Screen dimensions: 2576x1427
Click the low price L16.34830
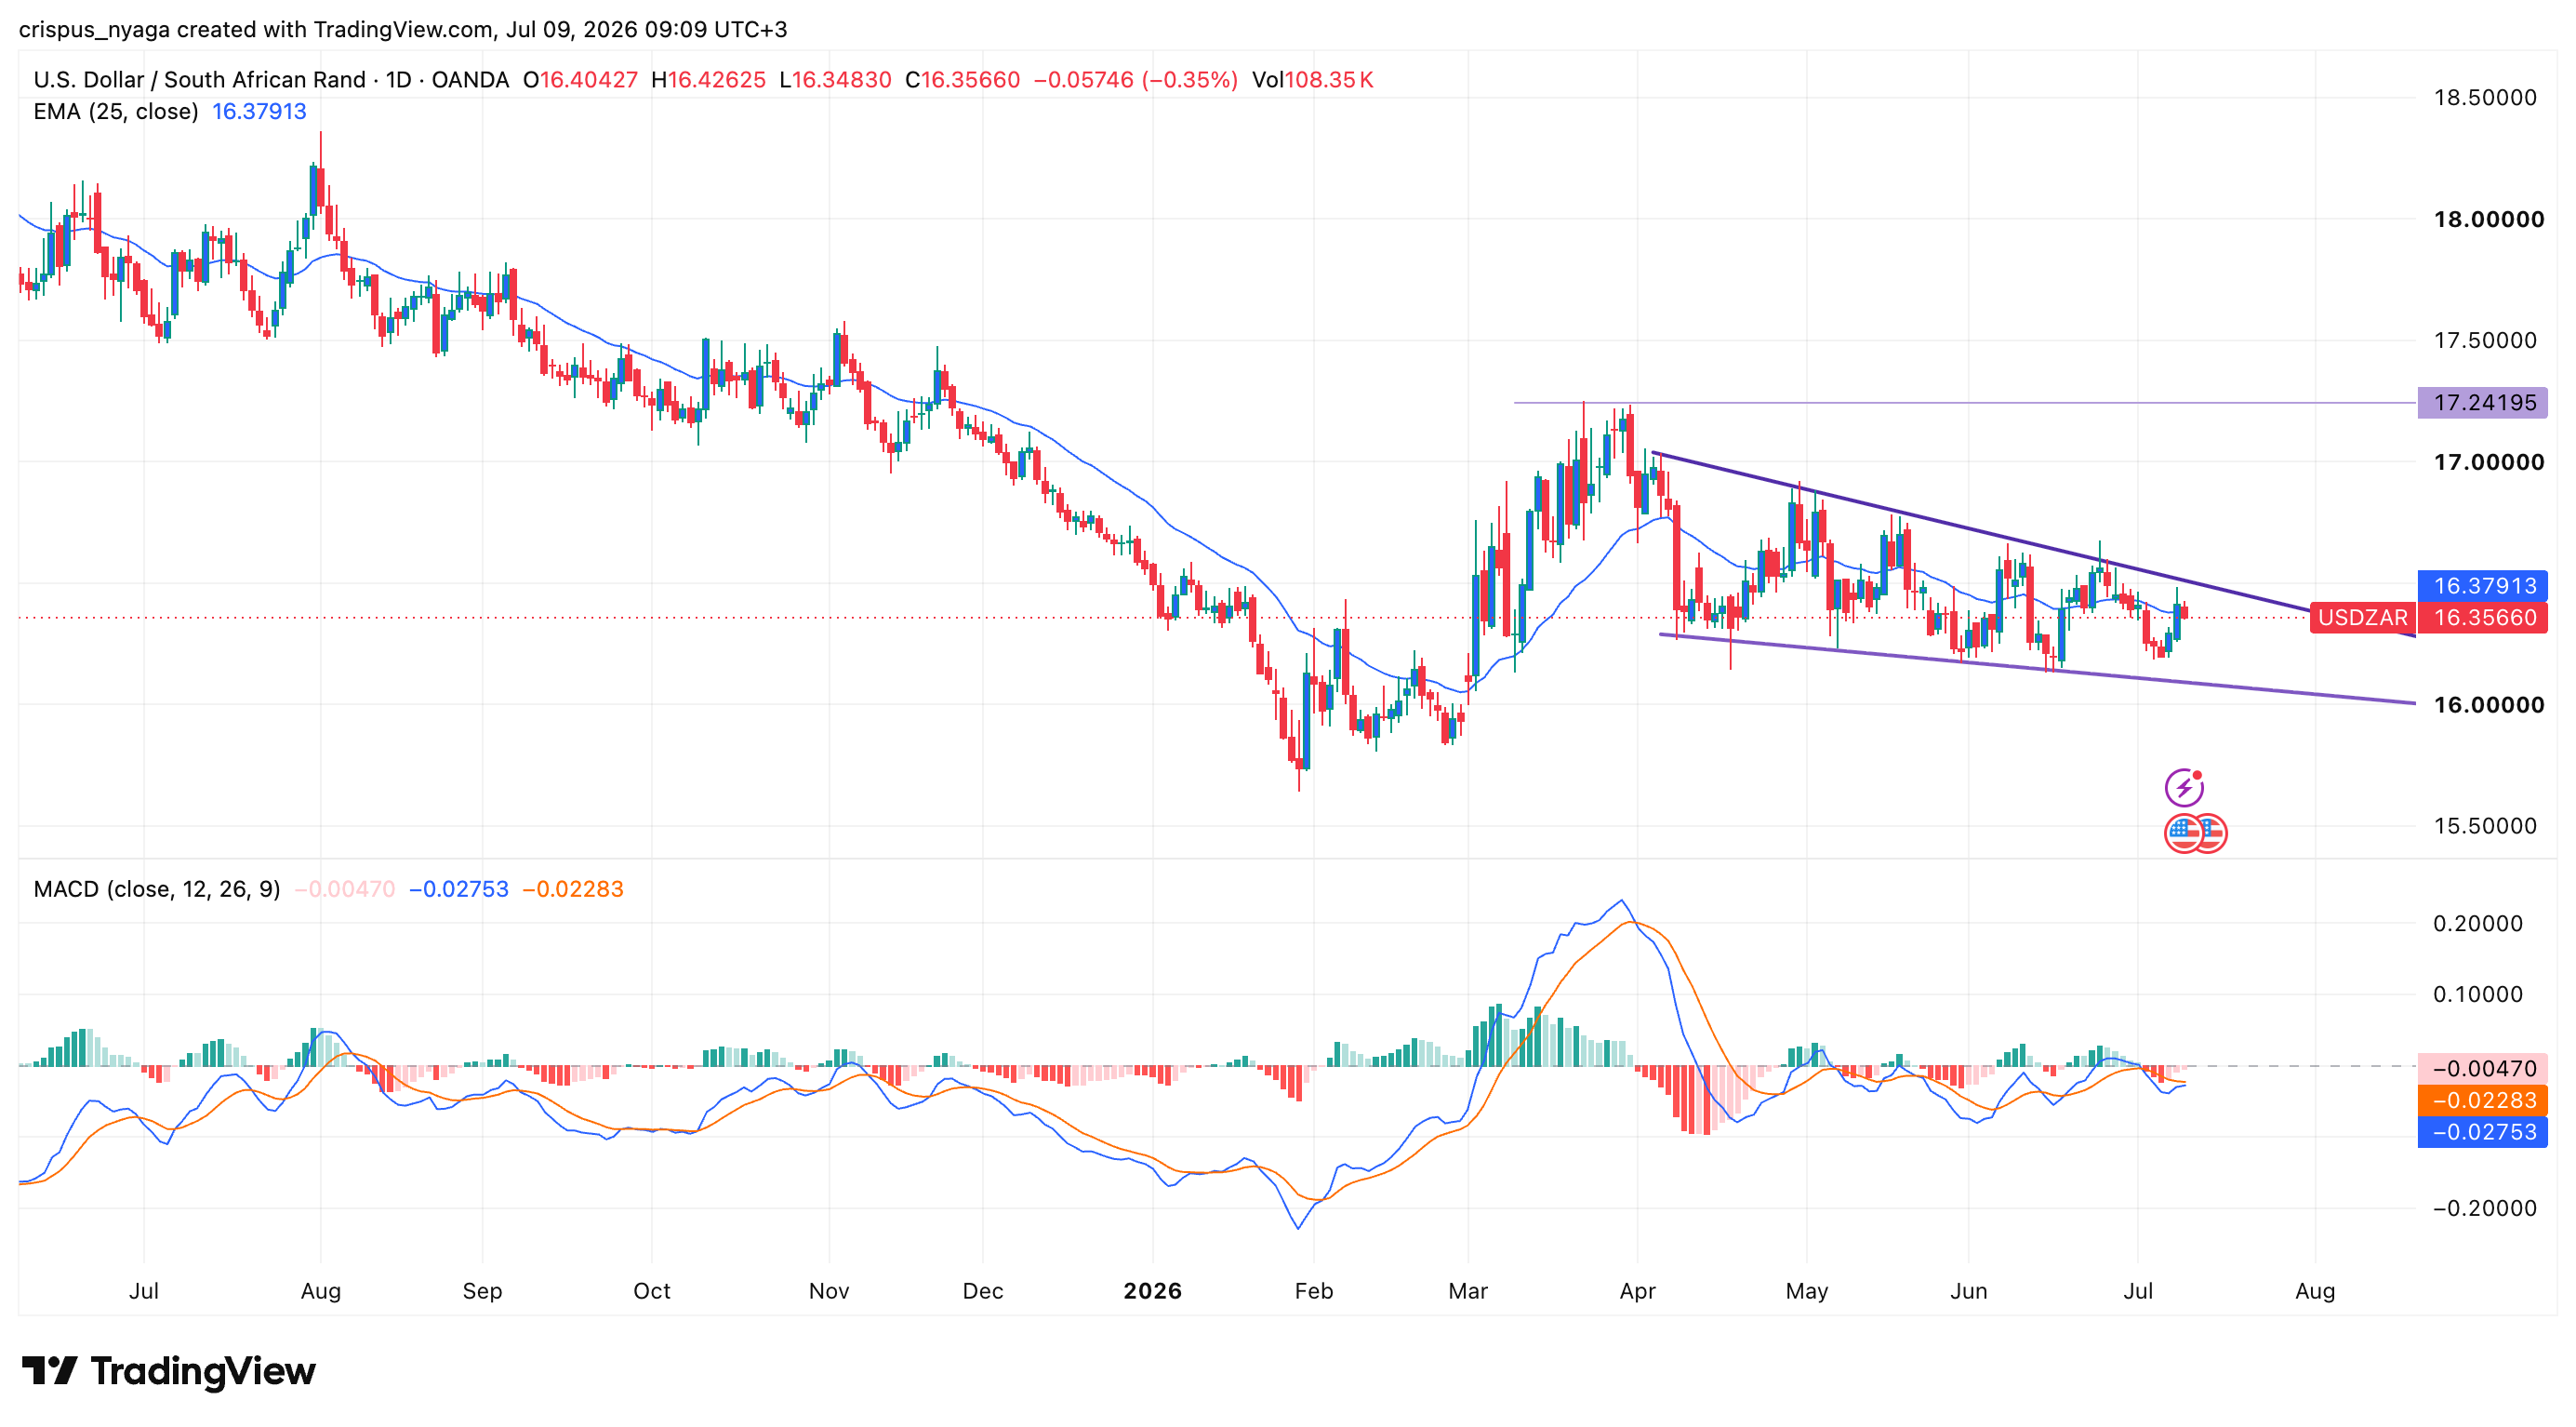coord(835,80)
